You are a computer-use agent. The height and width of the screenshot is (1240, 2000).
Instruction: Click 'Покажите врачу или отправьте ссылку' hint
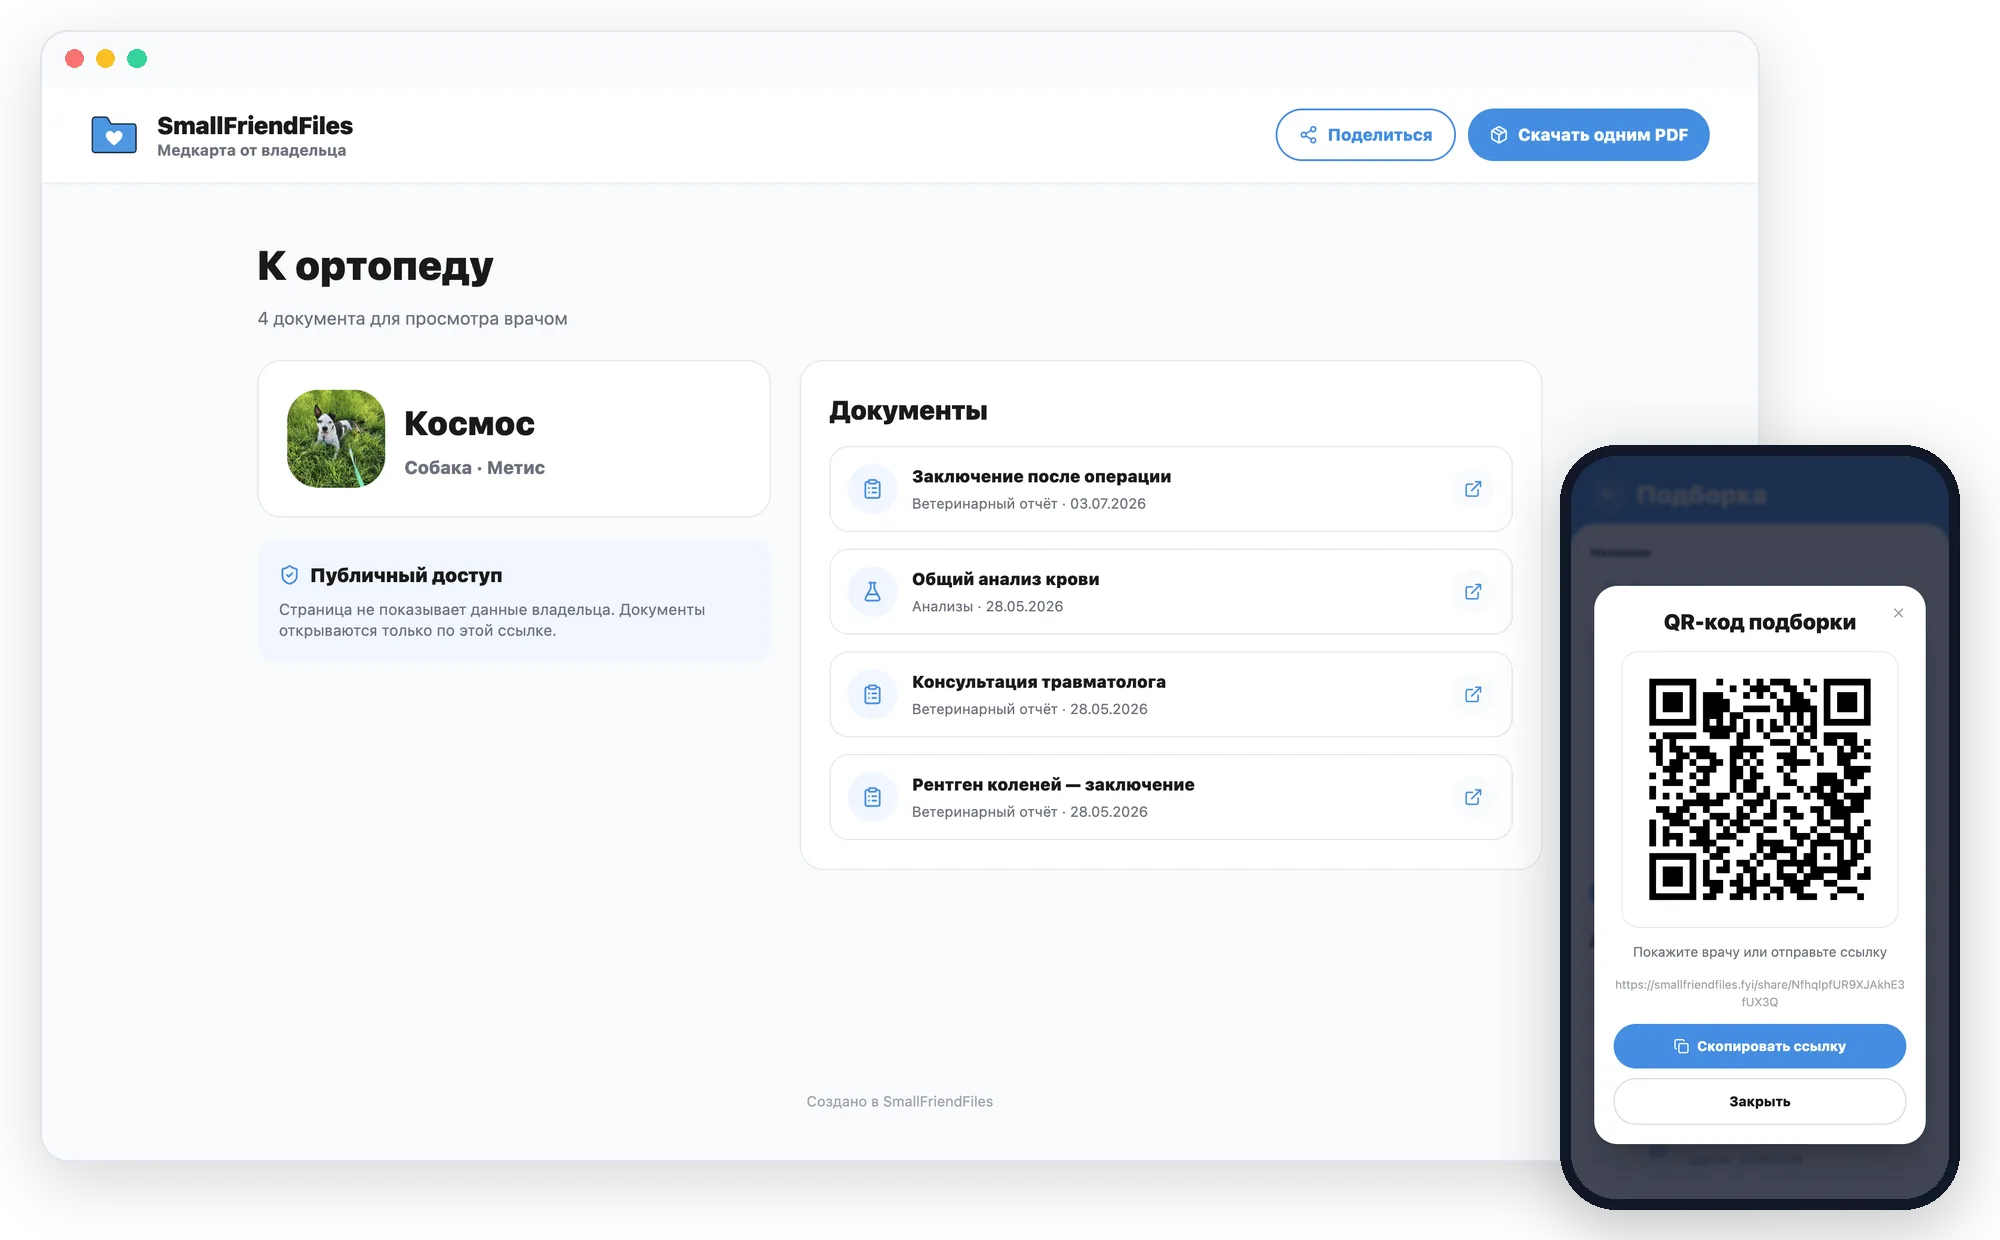(1759, 952)
